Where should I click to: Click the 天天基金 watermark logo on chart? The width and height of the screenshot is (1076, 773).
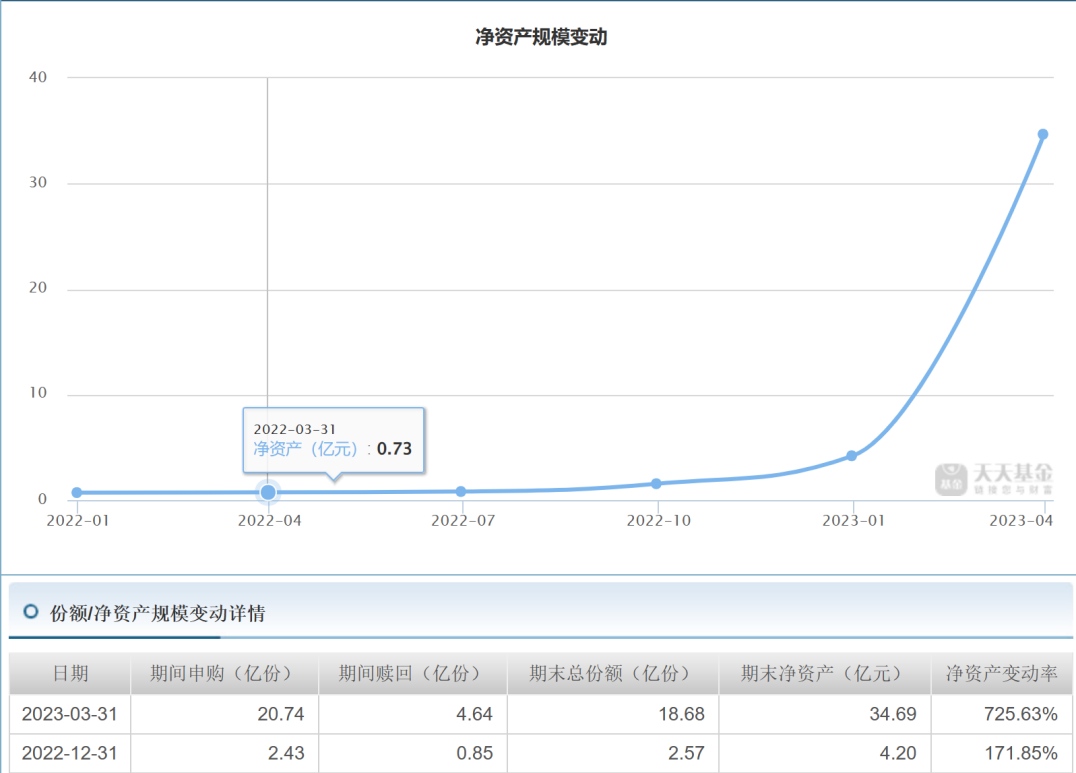(994, 479)
